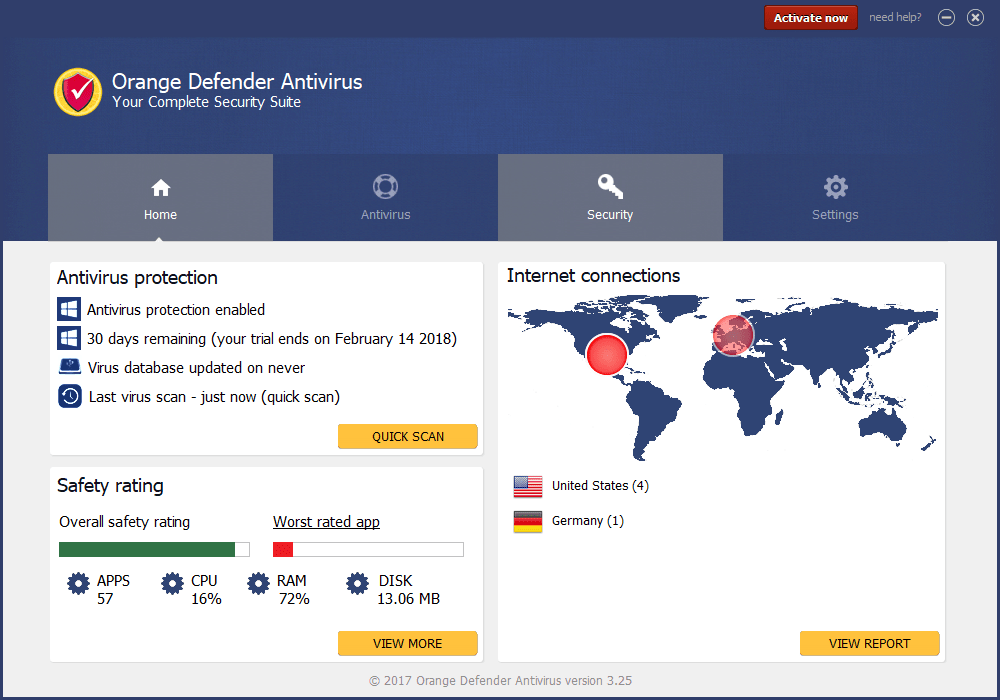Click the clock icon beside Last virus scan
This screenshot has width=1000, height=700.
click(69, 396)
